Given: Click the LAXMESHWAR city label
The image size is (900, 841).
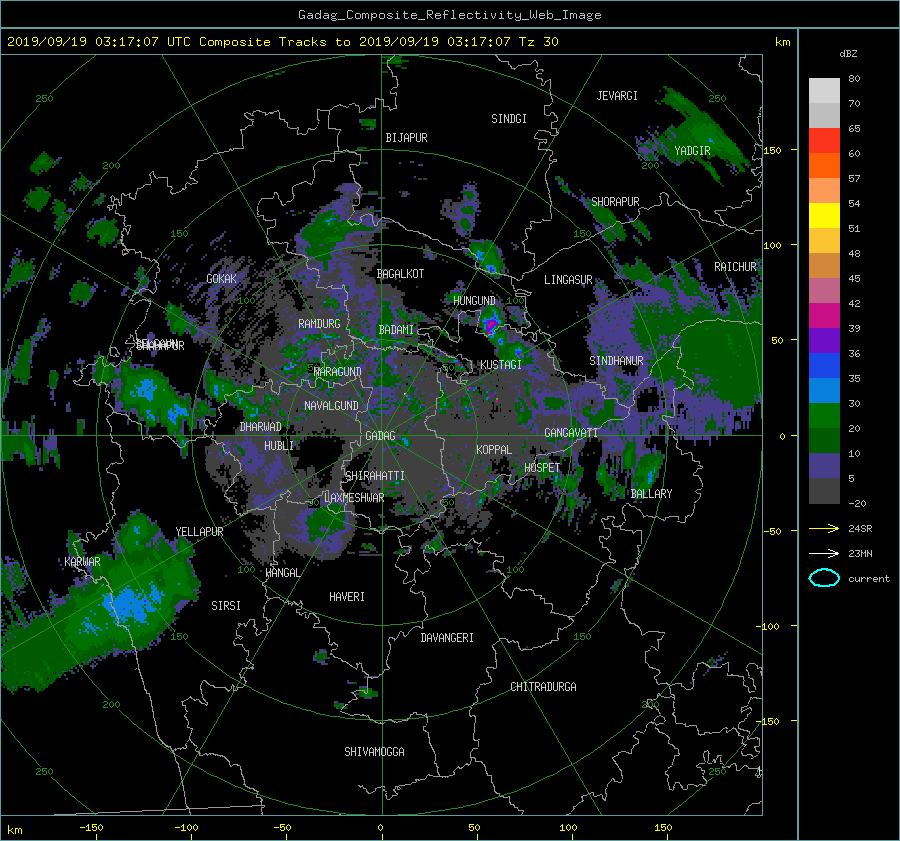Looking at the screenshot, I should click(x=354, y=498).
